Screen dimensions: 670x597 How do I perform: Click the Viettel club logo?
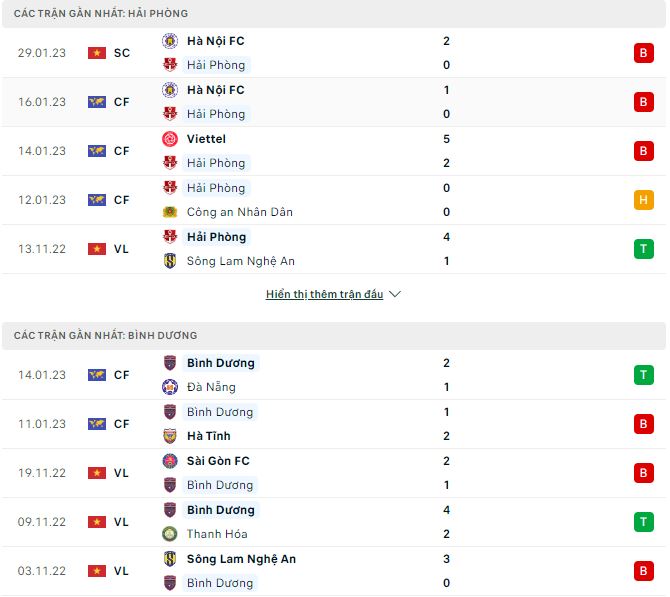coord(170,139)
